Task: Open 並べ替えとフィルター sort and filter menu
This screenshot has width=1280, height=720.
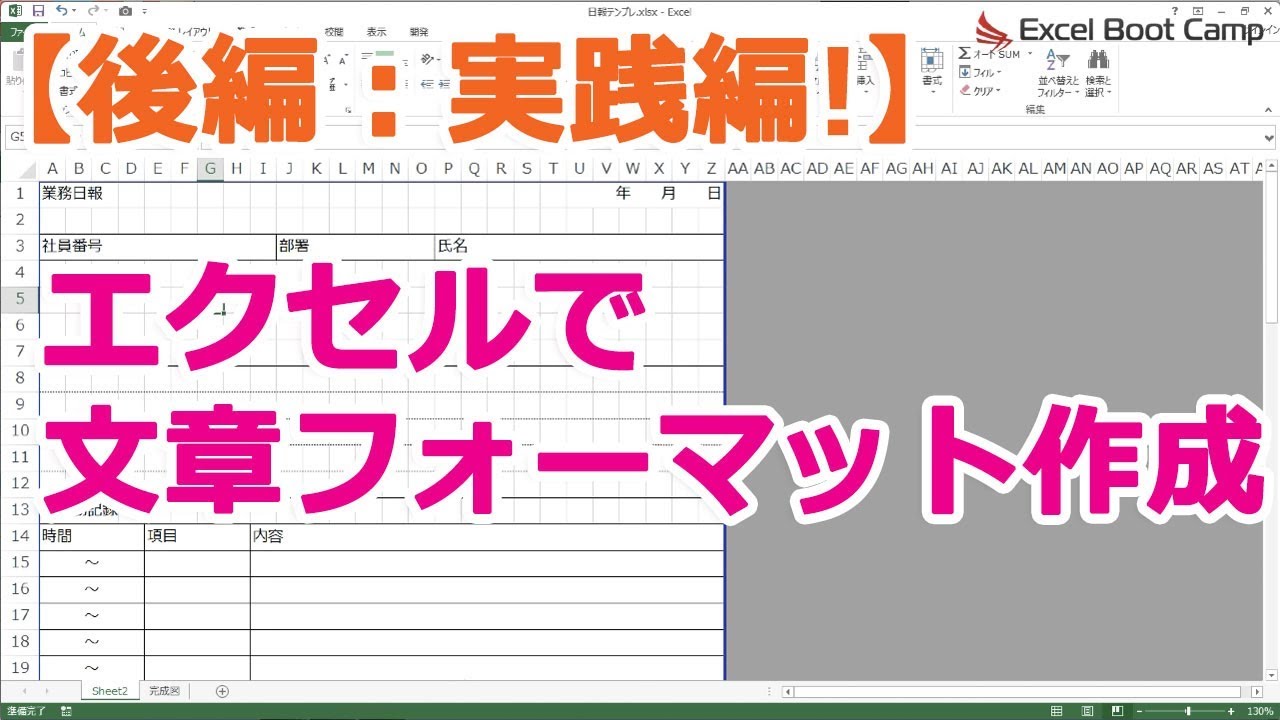Action: click(x=1058, y=73)
